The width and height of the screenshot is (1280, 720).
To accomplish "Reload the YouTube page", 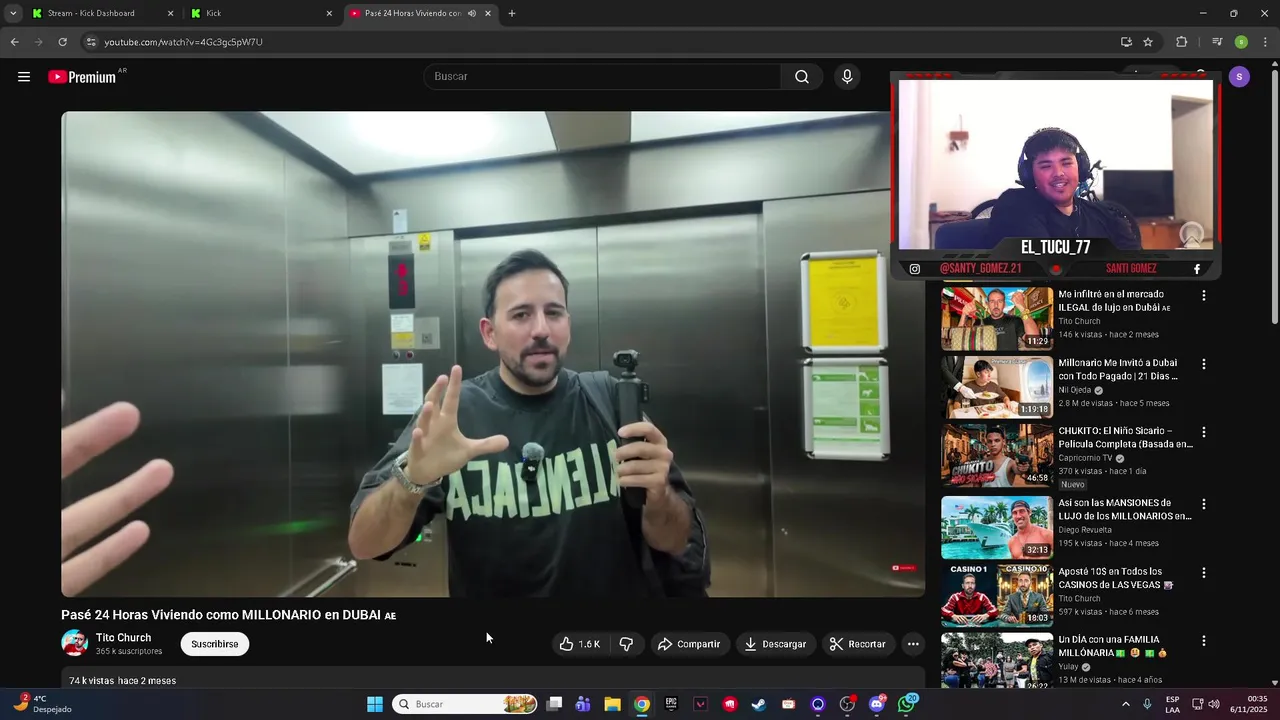I will [62, 42].
